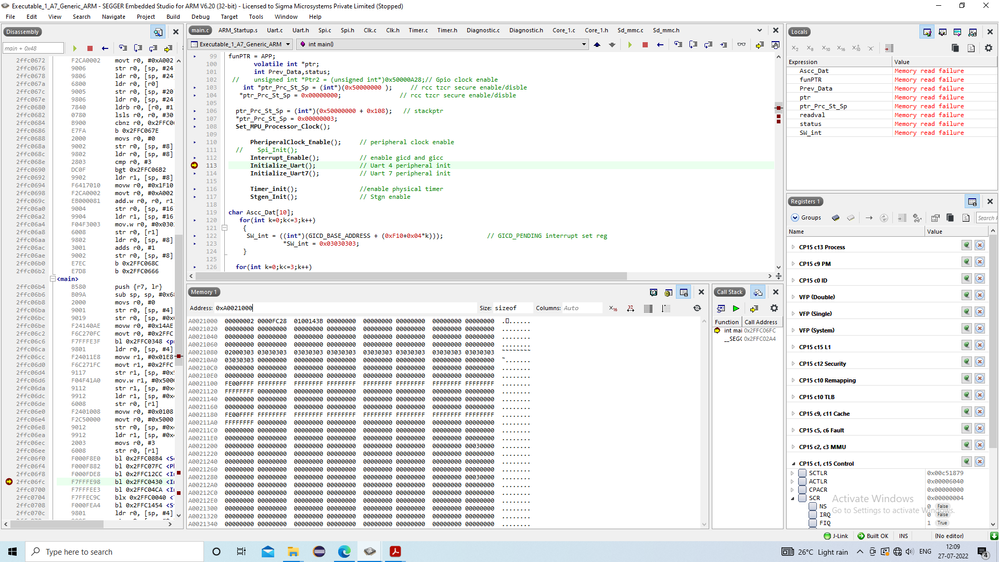Switch to Timer.c editor tab

coord(418,30)
